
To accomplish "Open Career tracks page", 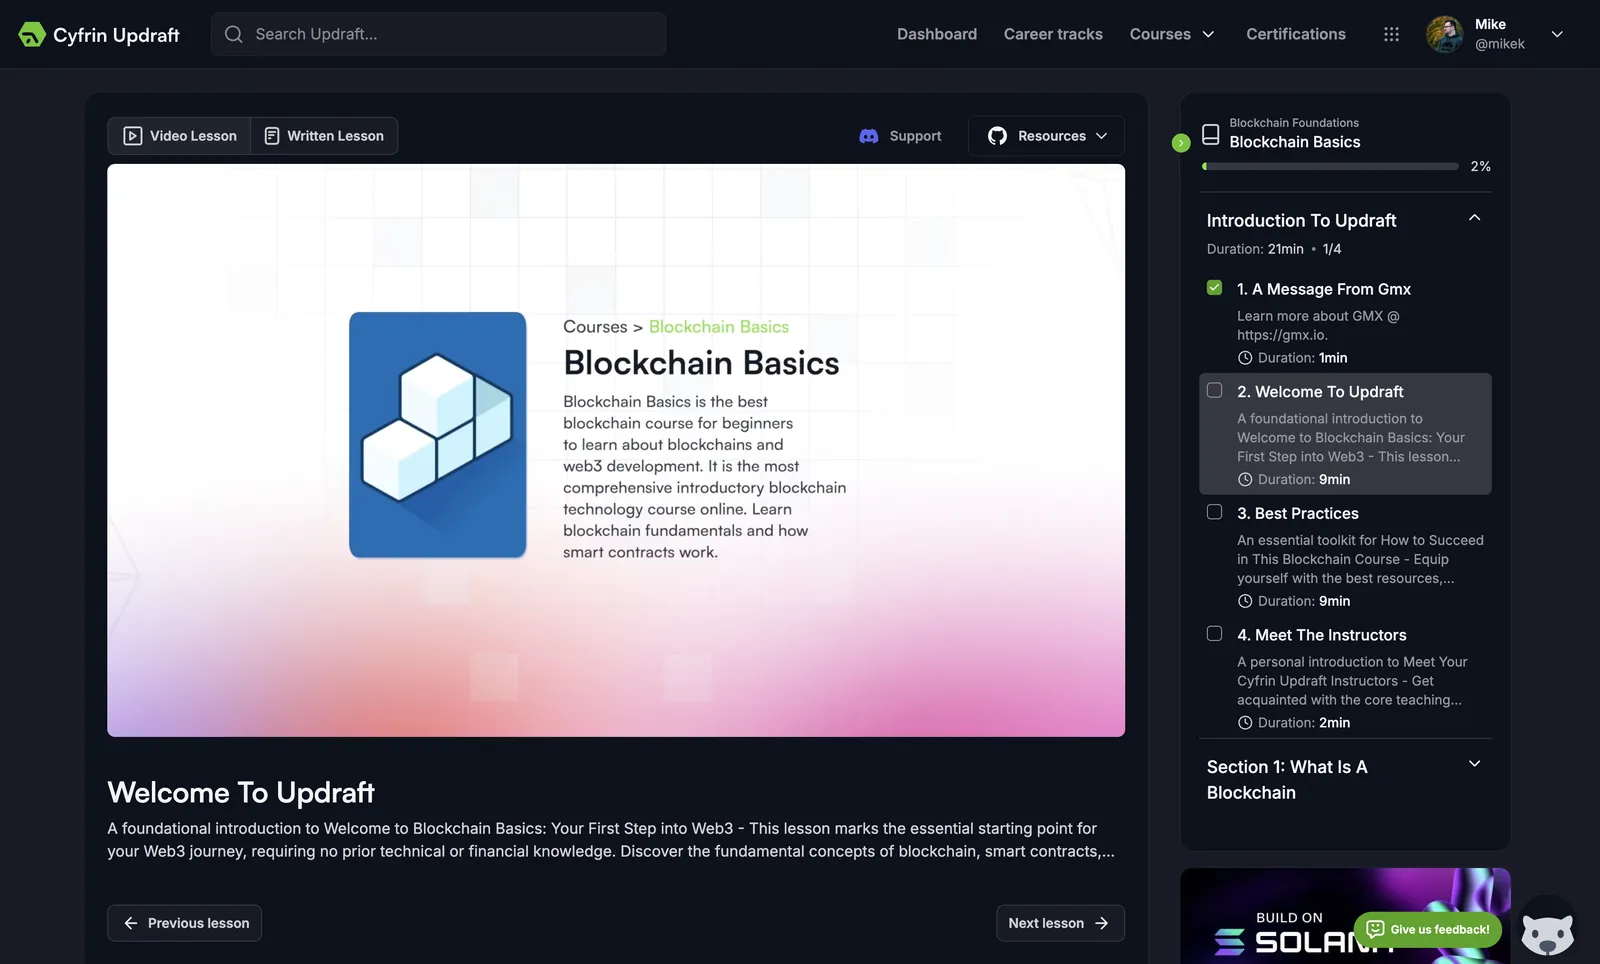I will click(x=1053, y=34).
